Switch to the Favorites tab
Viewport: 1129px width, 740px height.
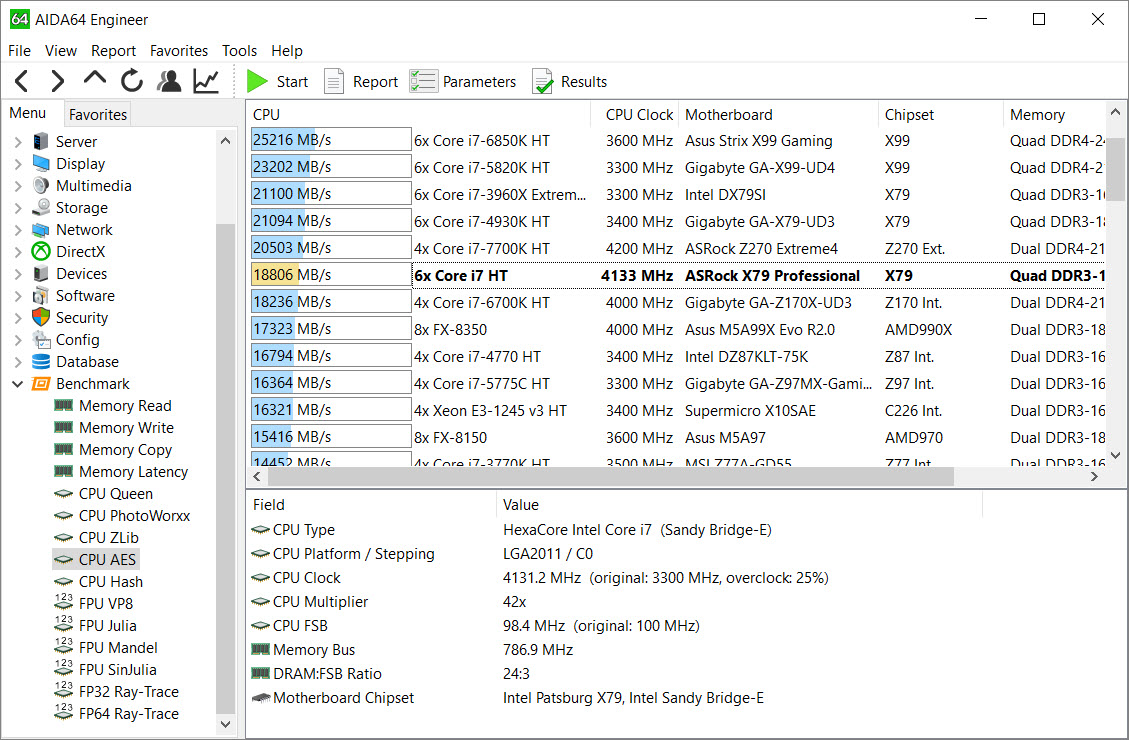point(97,114)
